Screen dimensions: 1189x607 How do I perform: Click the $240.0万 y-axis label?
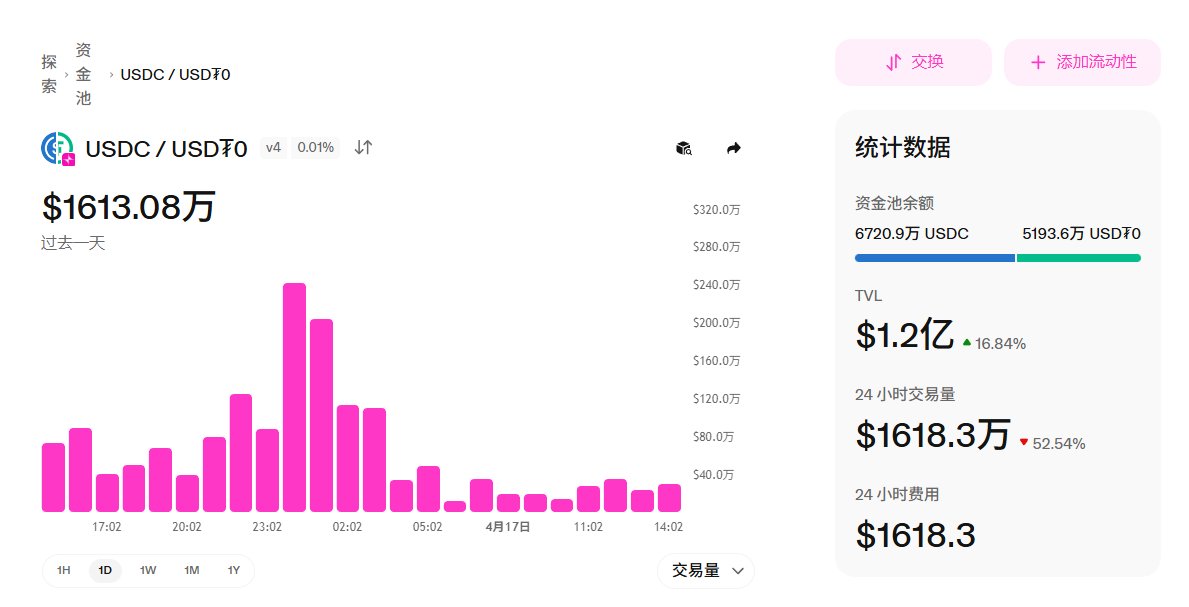pos(716,285)
